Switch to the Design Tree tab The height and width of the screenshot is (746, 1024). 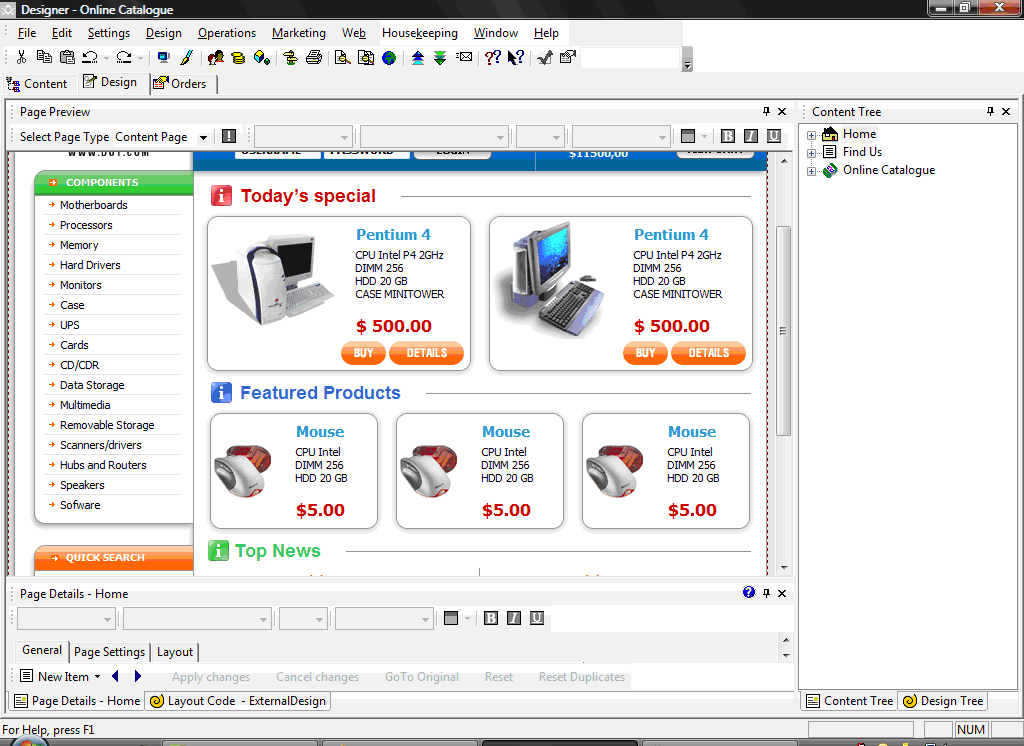click(943, 701)
